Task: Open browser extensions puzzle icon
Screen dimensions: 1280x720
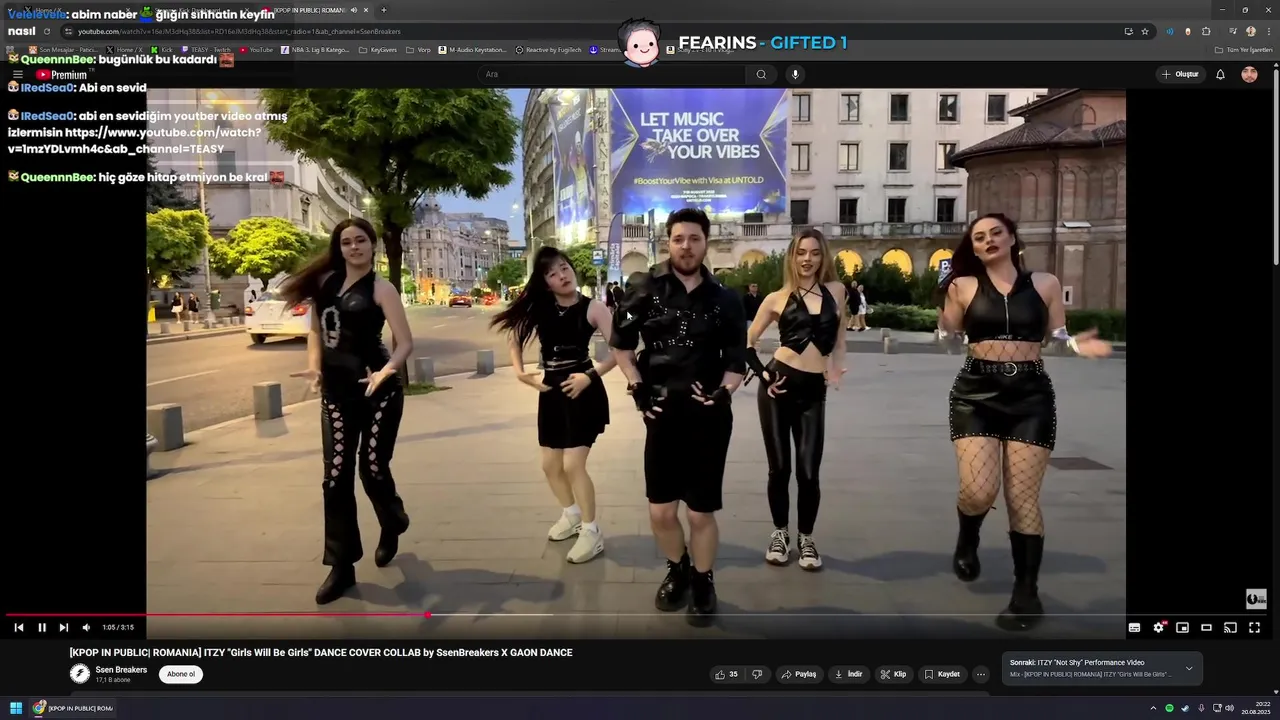Action: coord(1206,31)
